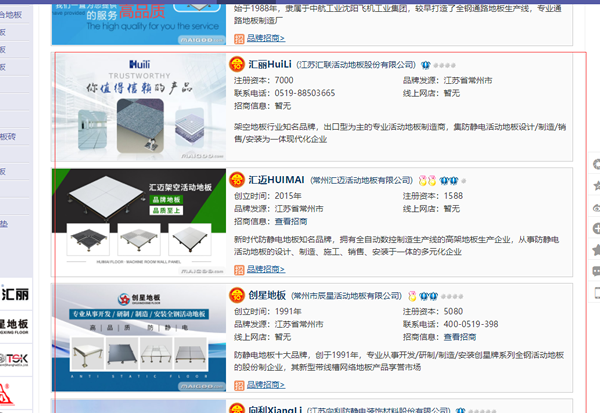Click the red badge icon beside 创星地板
Viewport: 600px width, 413px height.
click(237, 296)
